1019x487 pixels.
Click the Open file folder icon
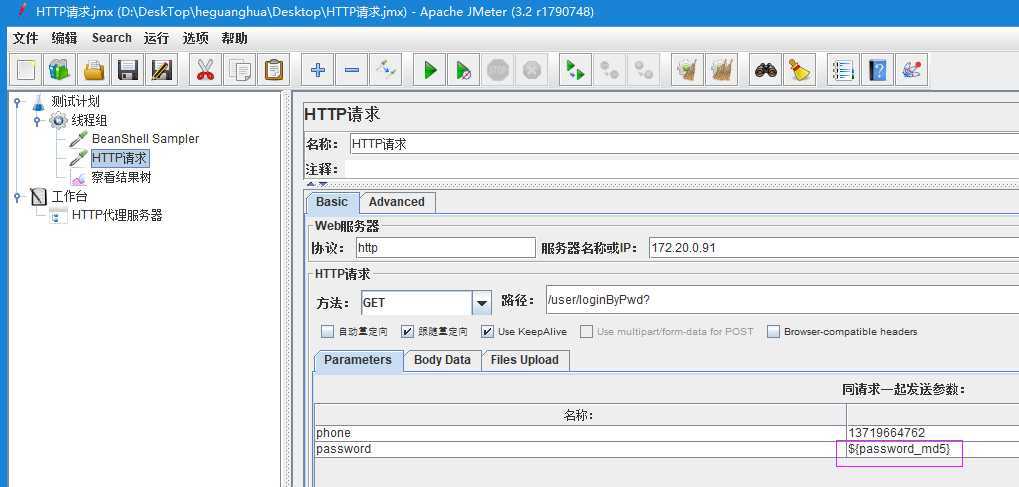coord(94,70)
